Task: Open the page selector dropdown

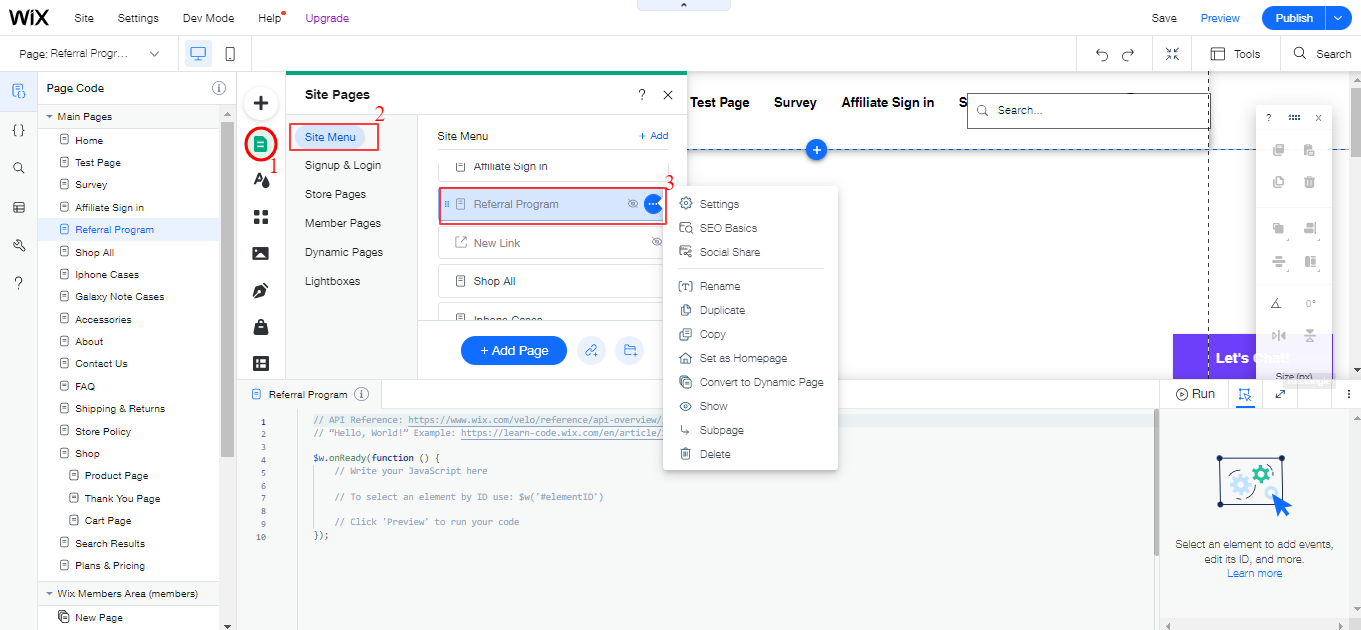Action: [90, 54]
